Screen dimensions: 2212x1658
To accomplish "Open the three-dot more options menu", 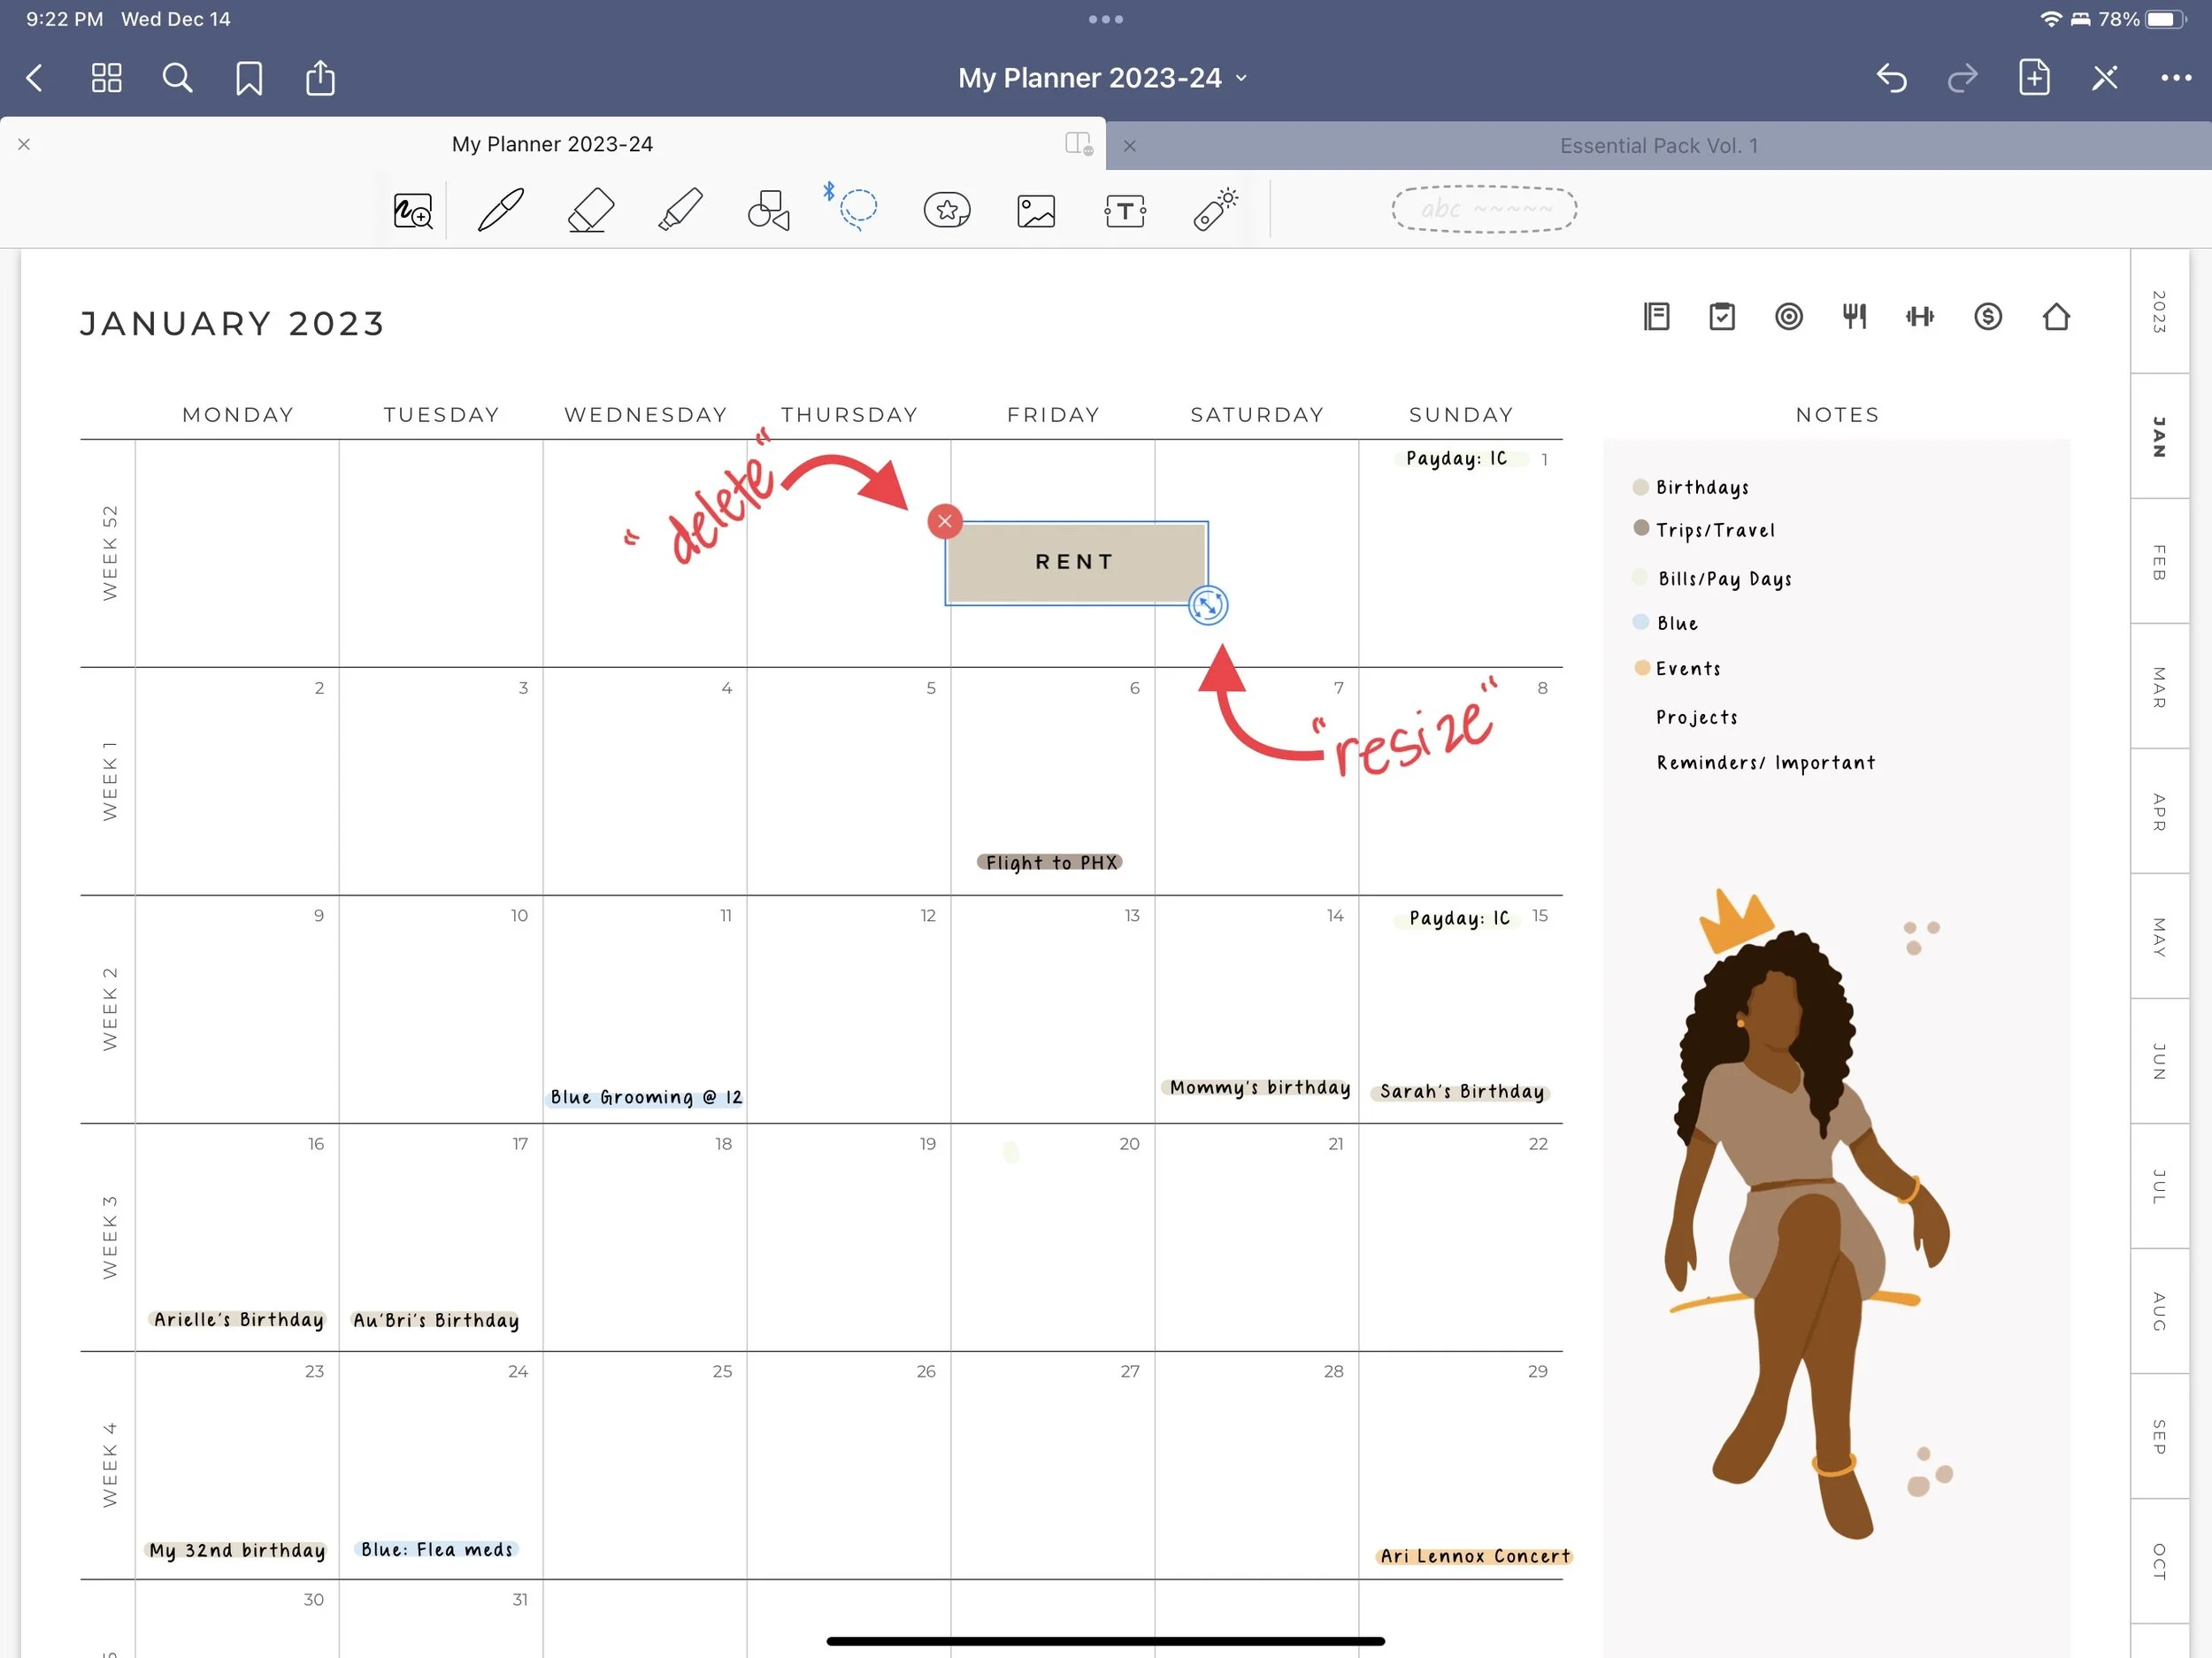I will pos(2175,78).
